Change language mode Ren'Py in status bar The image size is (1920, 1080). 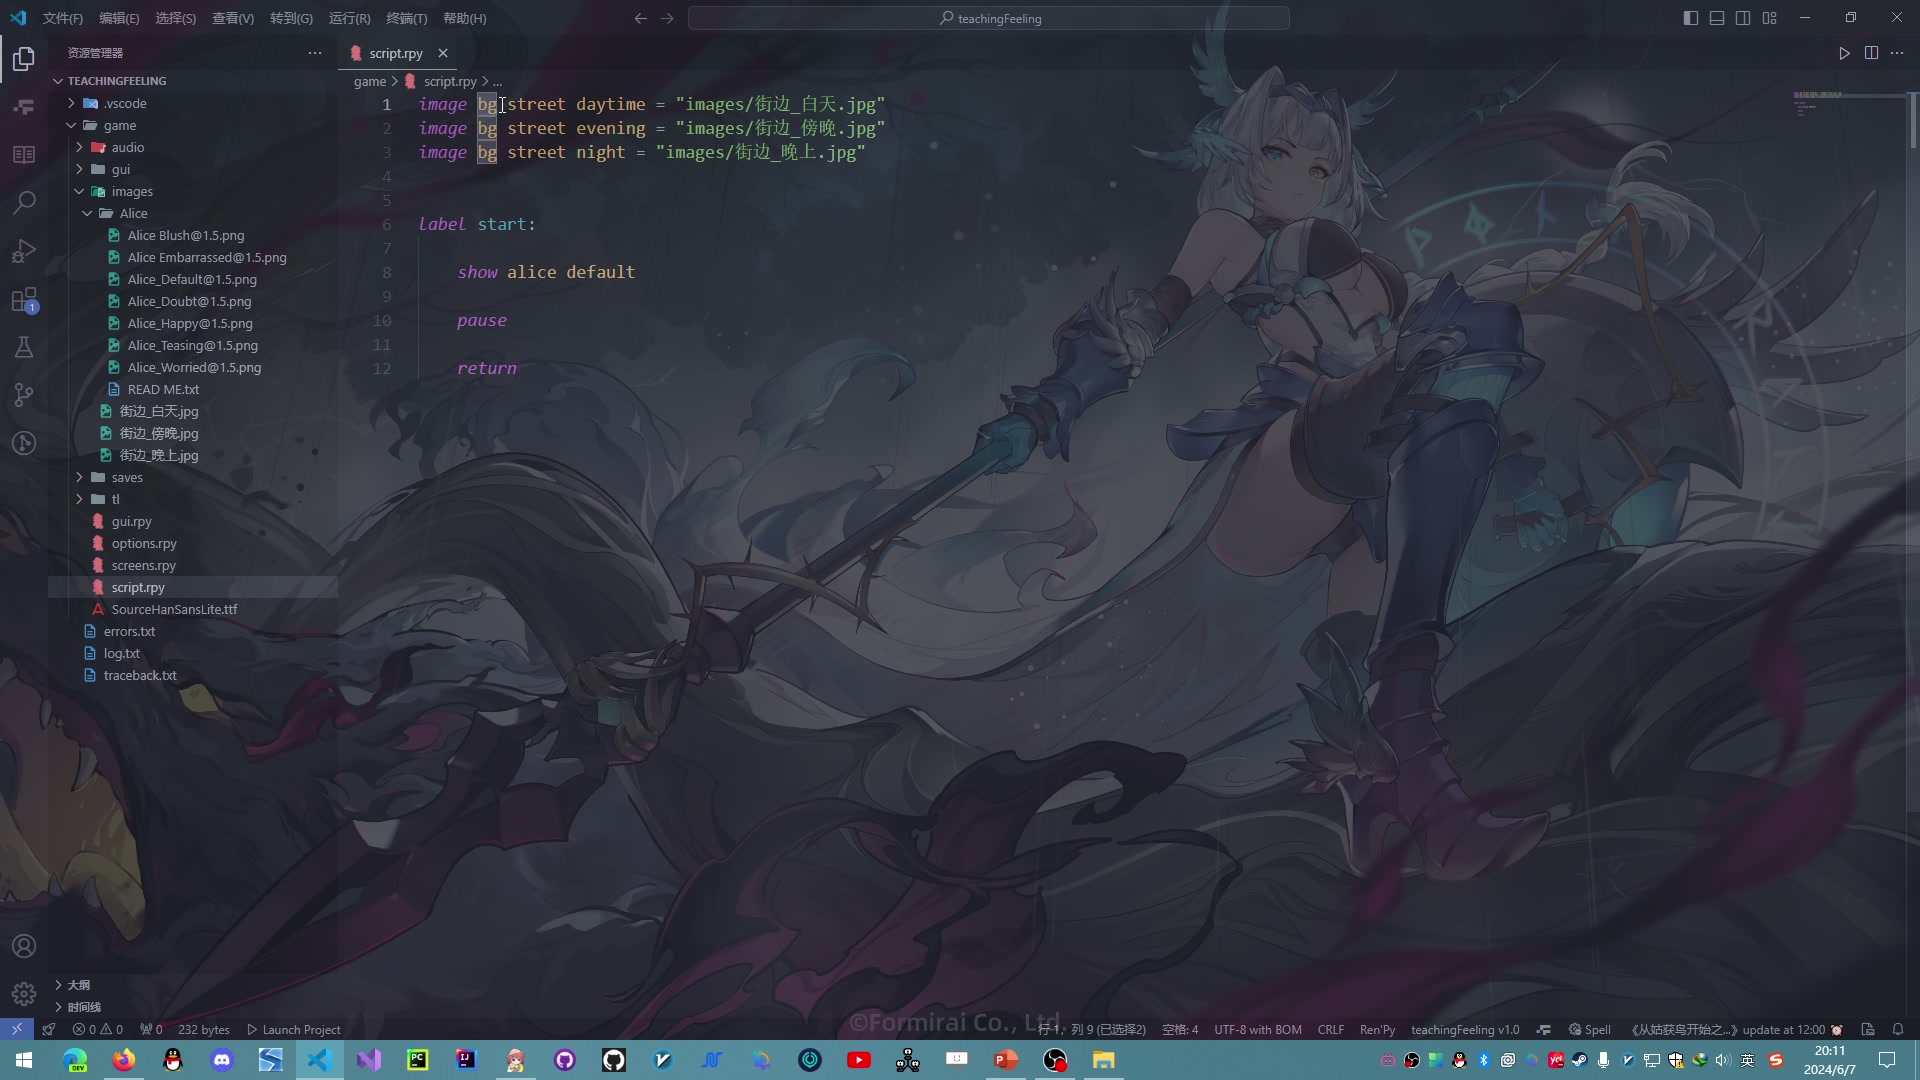click(1377, 1029)
